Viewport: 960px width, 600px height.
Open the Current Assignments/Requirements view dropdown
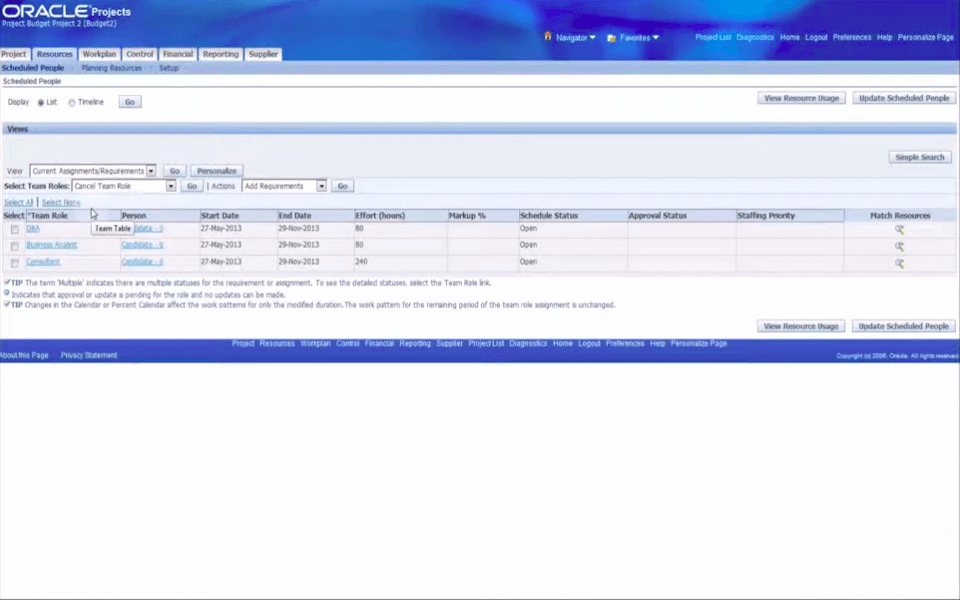pos(150,170)
